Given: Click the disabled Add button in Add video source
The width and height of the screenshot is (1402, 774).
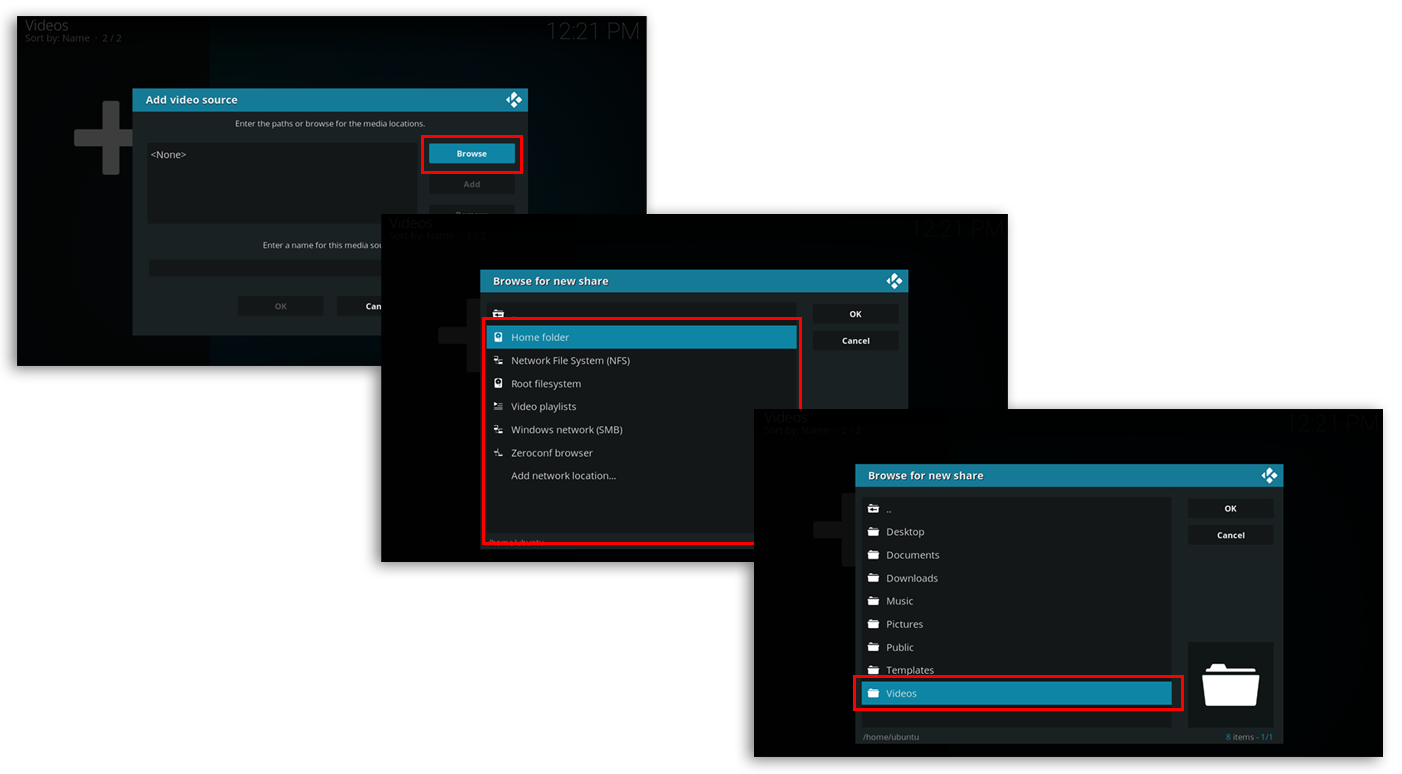Looking at the screenshot, I should pyautogui.click(x=472, y=184).
